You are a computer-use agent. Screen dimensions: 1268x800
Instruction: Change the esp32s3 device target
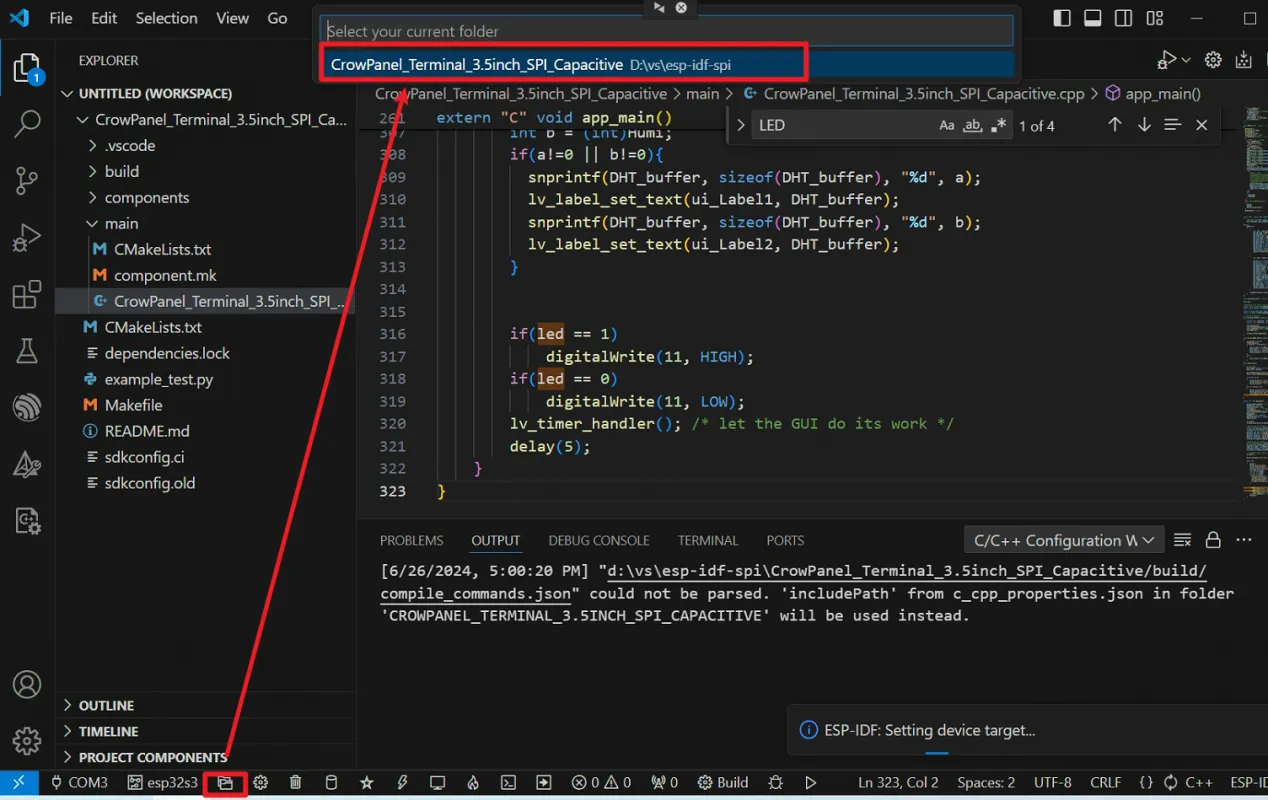[x=163, y=783]
